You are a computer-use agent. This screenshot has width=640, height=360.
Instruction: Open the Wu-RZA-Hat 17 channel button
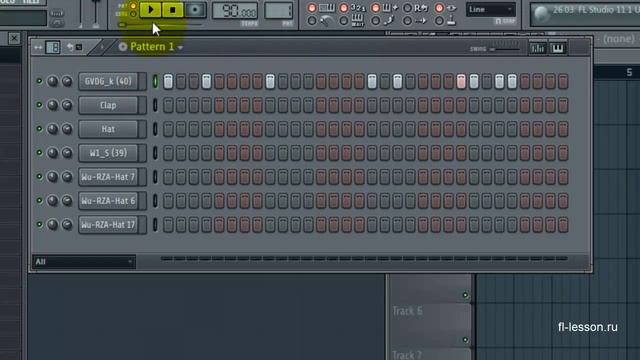coord(108,224)
